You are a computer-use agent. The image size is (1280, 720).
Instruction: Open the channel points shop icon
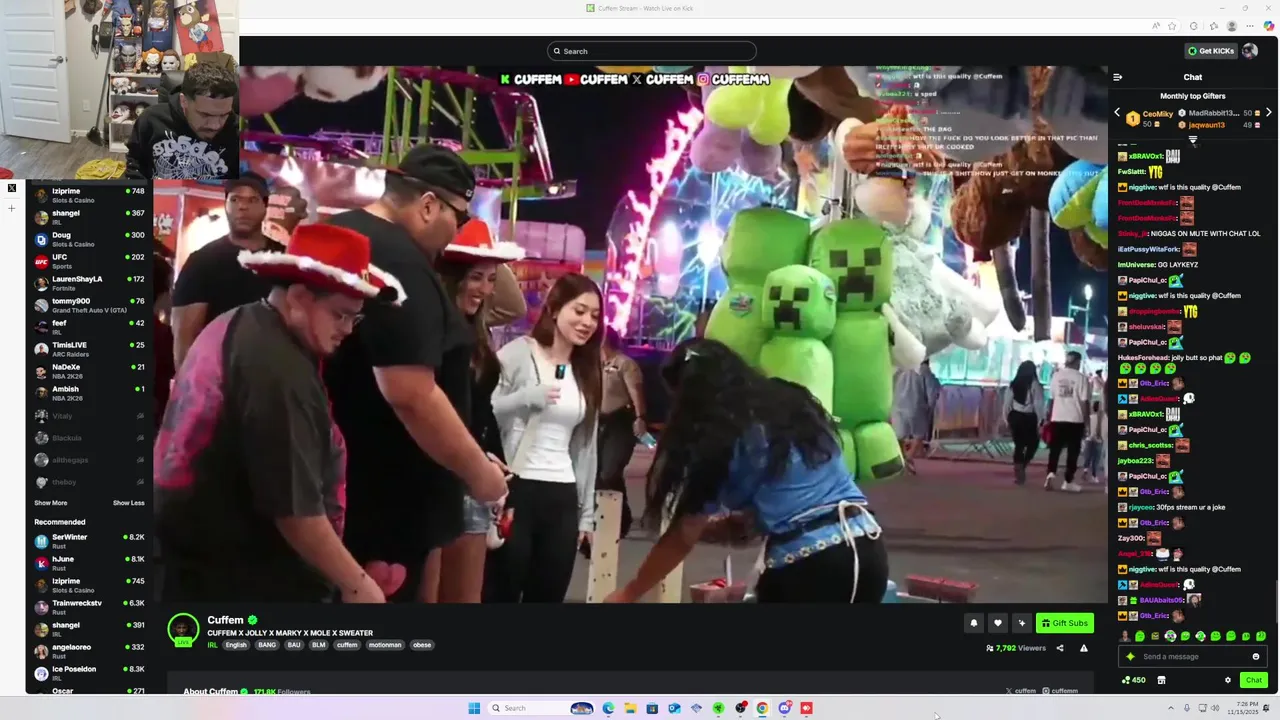[x=1161, y=680]
